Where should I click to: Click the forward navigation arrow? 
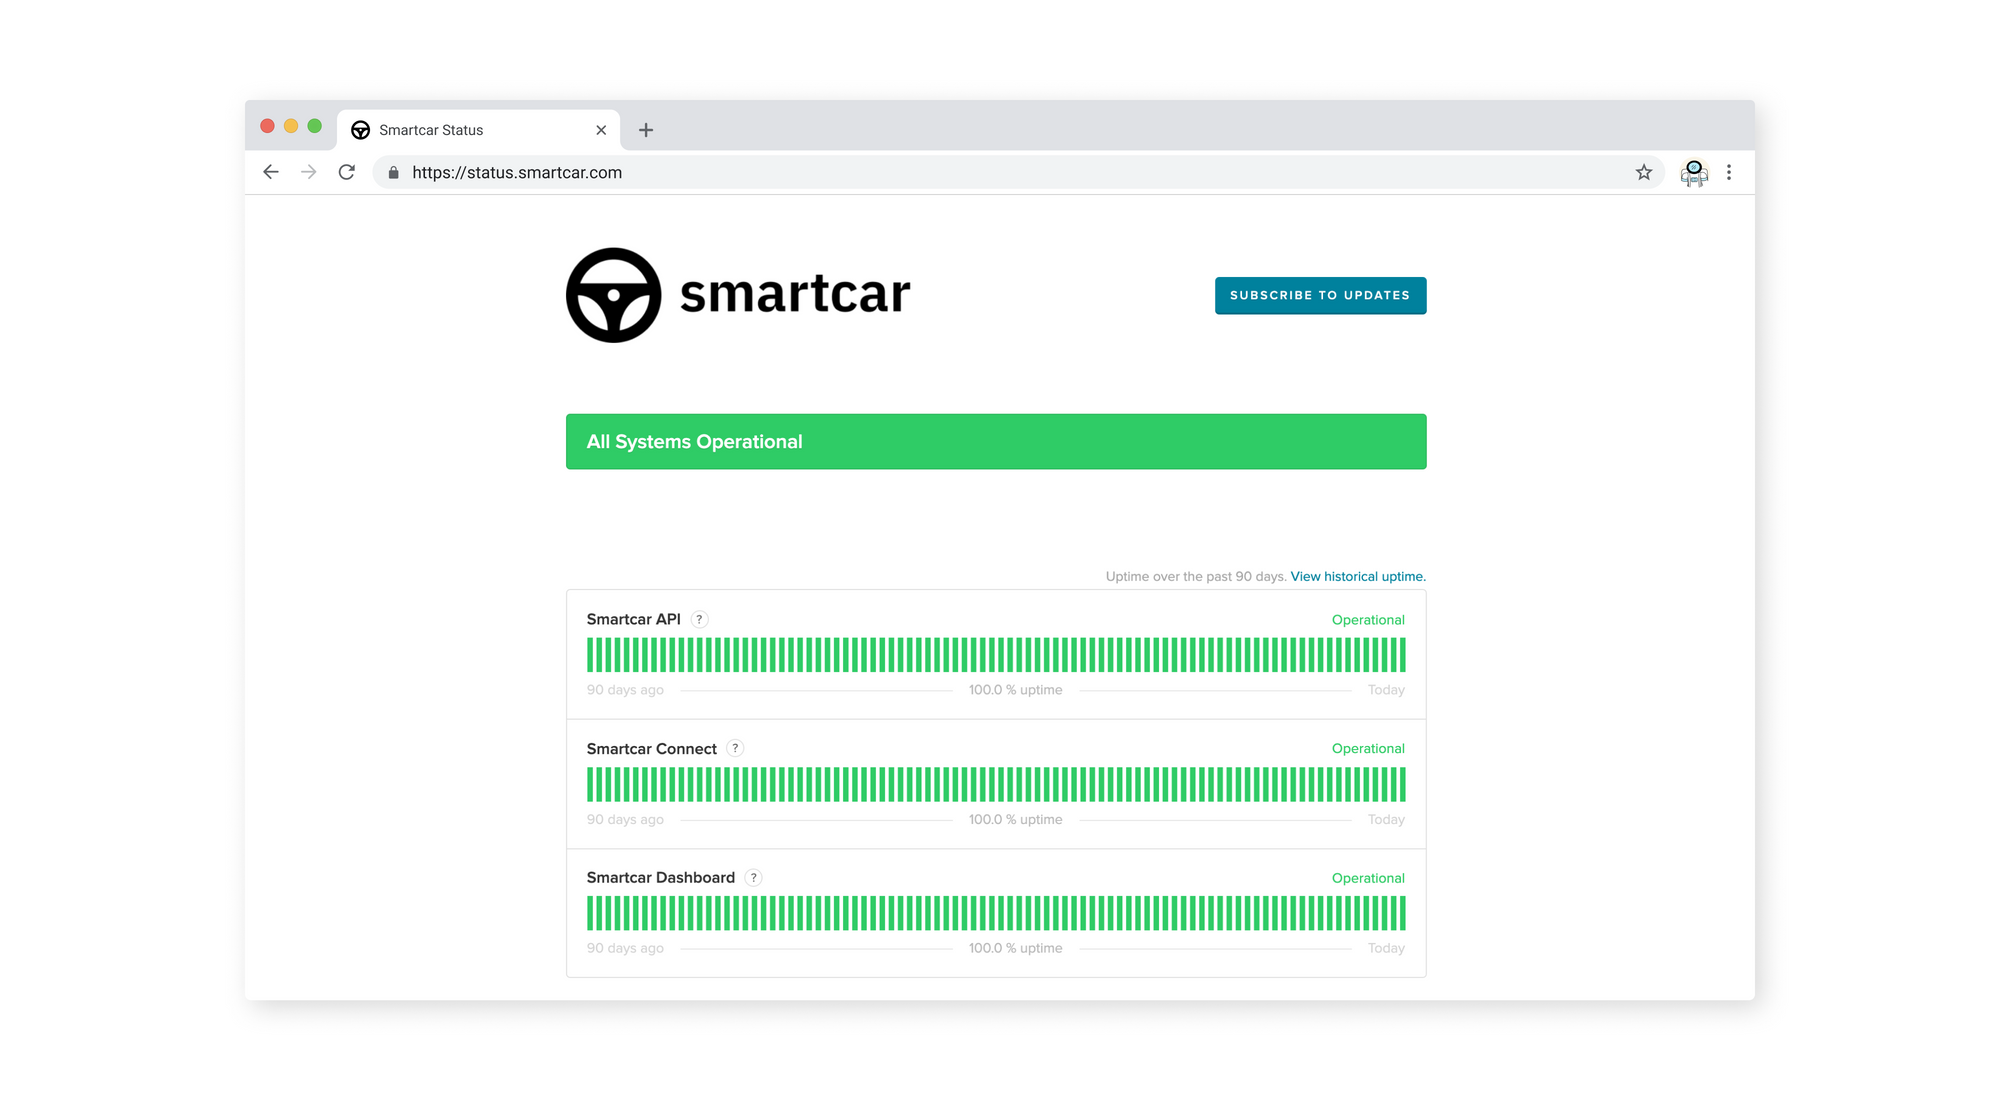click(x=308, y=172)
